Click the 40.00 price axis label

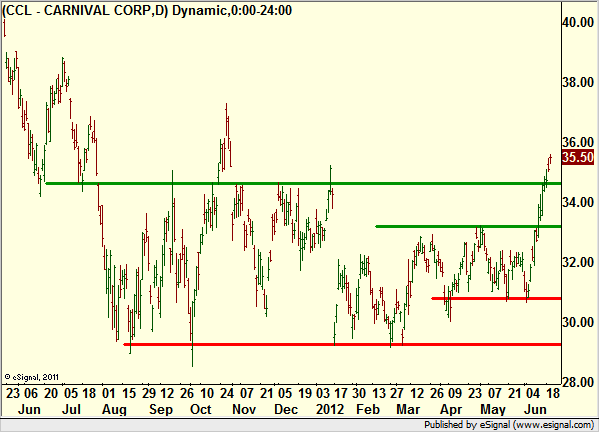578,22
